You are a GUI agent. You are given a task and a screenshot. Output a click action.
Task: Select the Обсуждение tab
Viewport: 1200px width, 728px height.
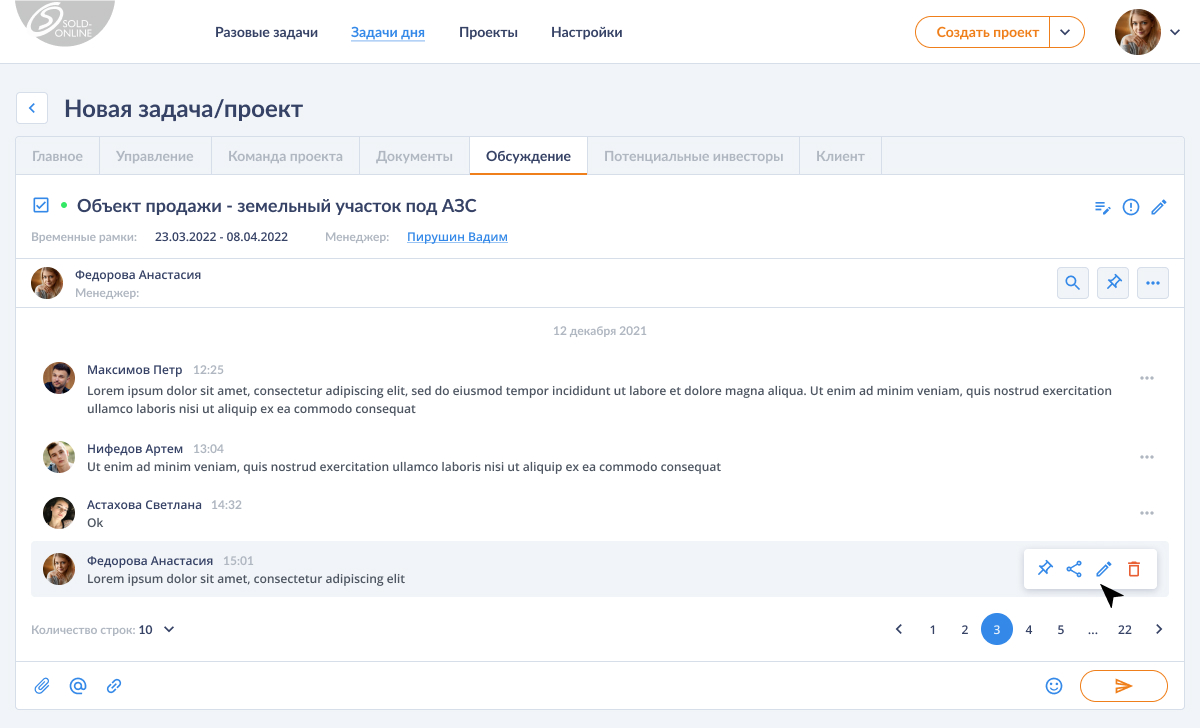(x=528, y=156)
